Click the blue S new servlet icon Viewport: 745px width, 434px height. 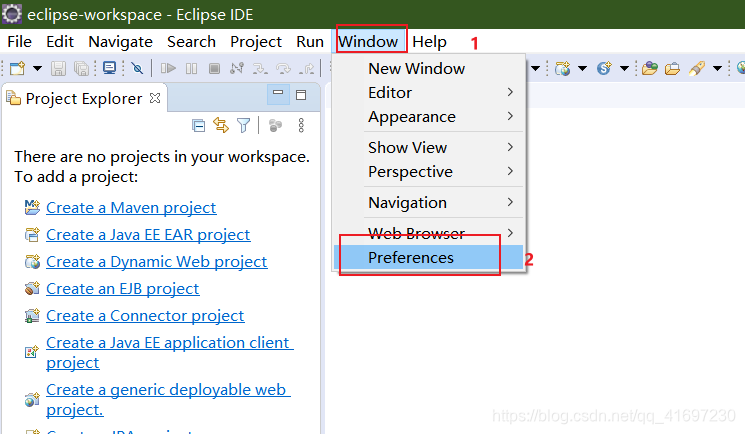pyautogui.click(x=604, y=68)
